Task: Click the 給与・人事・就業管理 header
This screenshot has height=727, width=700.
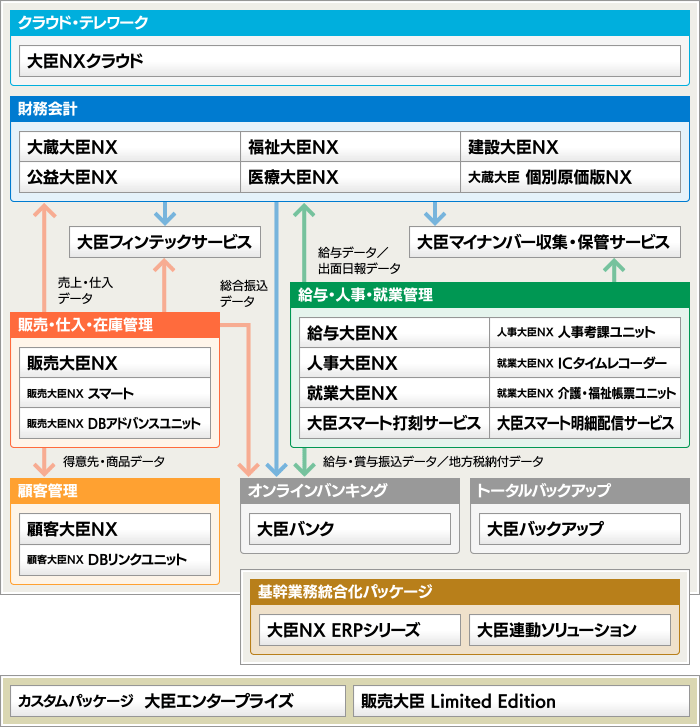Action: 490,295
